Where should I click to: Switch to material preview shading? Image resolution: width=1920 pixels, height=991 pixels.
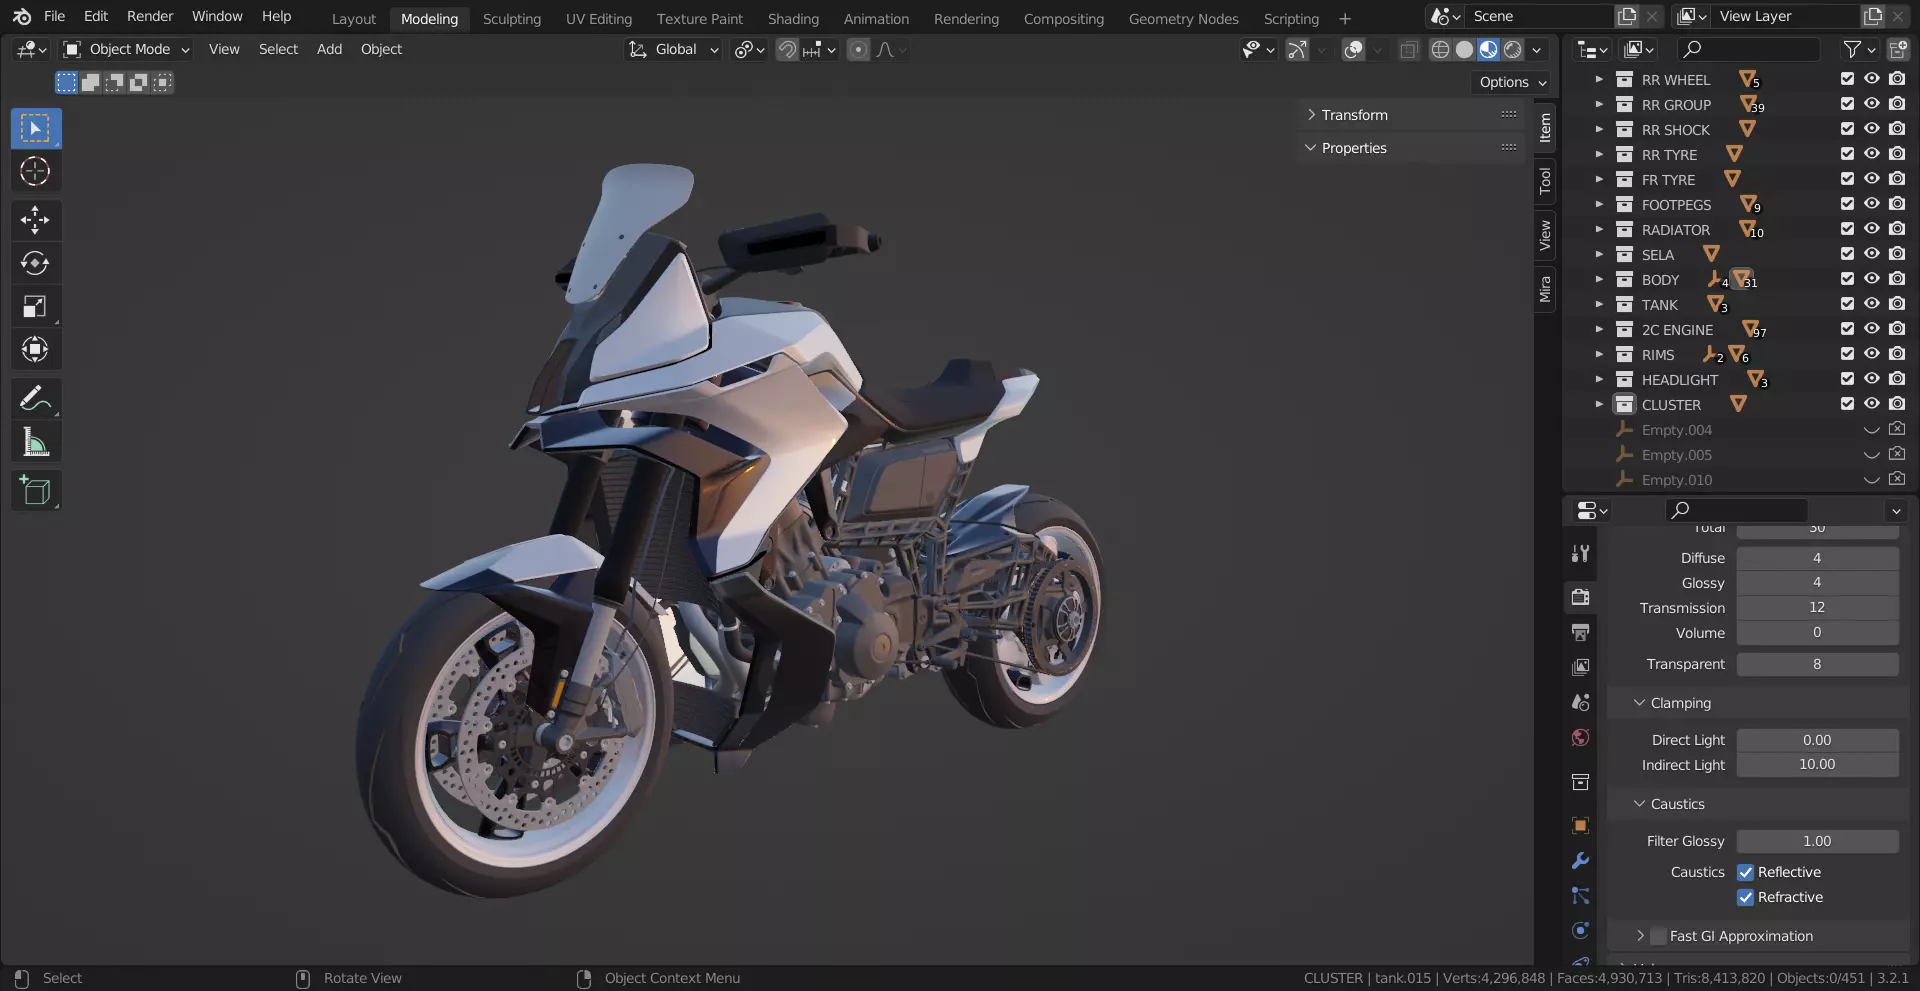[x=1489, y=50]
